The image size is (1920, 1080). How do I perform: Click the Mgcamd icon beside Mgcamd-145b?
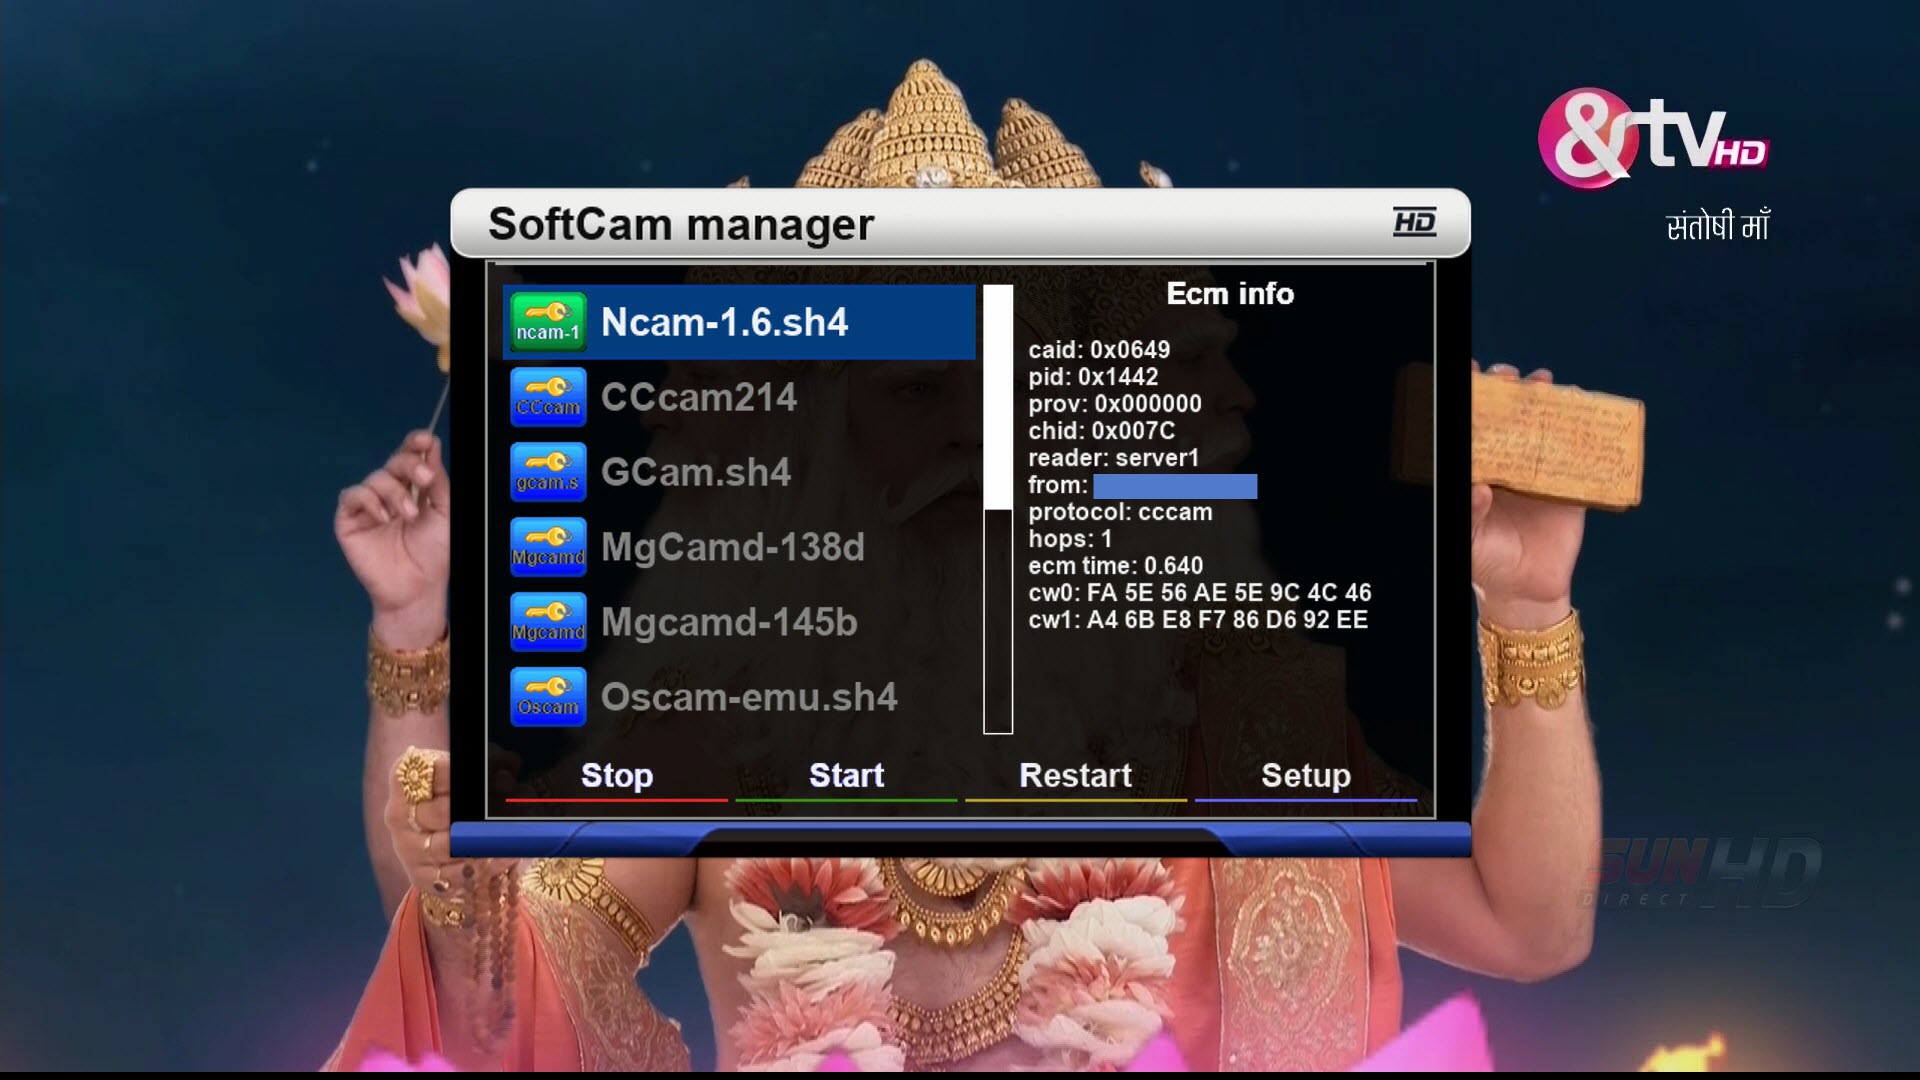pos(547,622)
